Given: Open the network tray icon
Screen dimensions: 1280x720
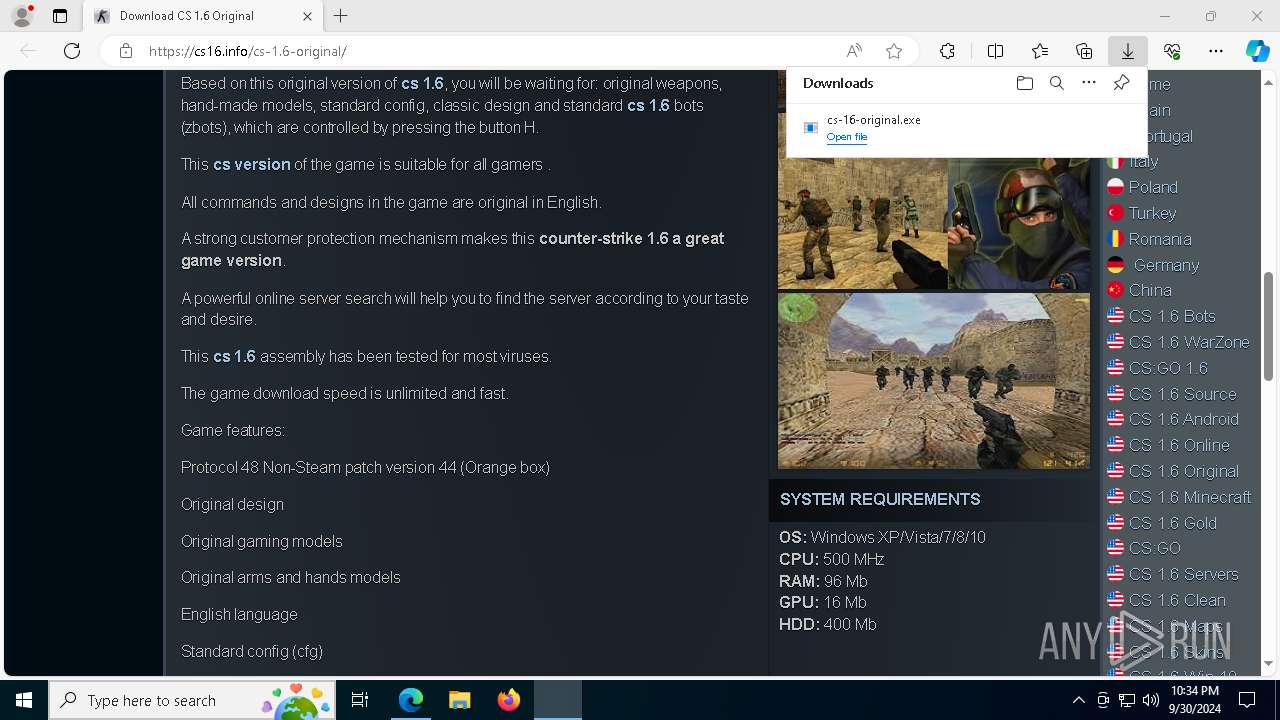Looking at the screenshot, I should (1127, 700).
